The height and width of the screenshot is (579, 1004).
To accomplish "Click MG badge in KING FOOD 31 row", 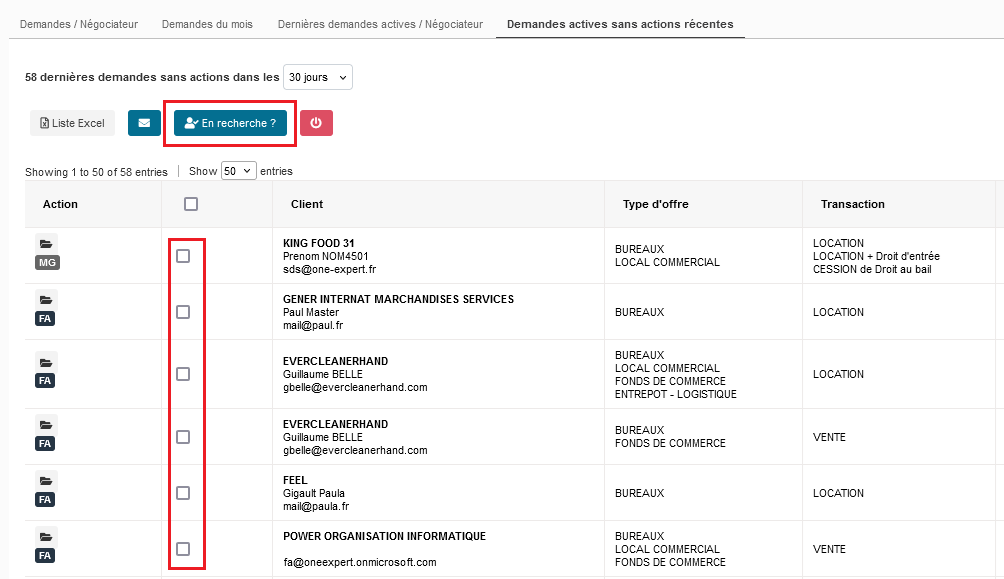I will tap(46, 263).
